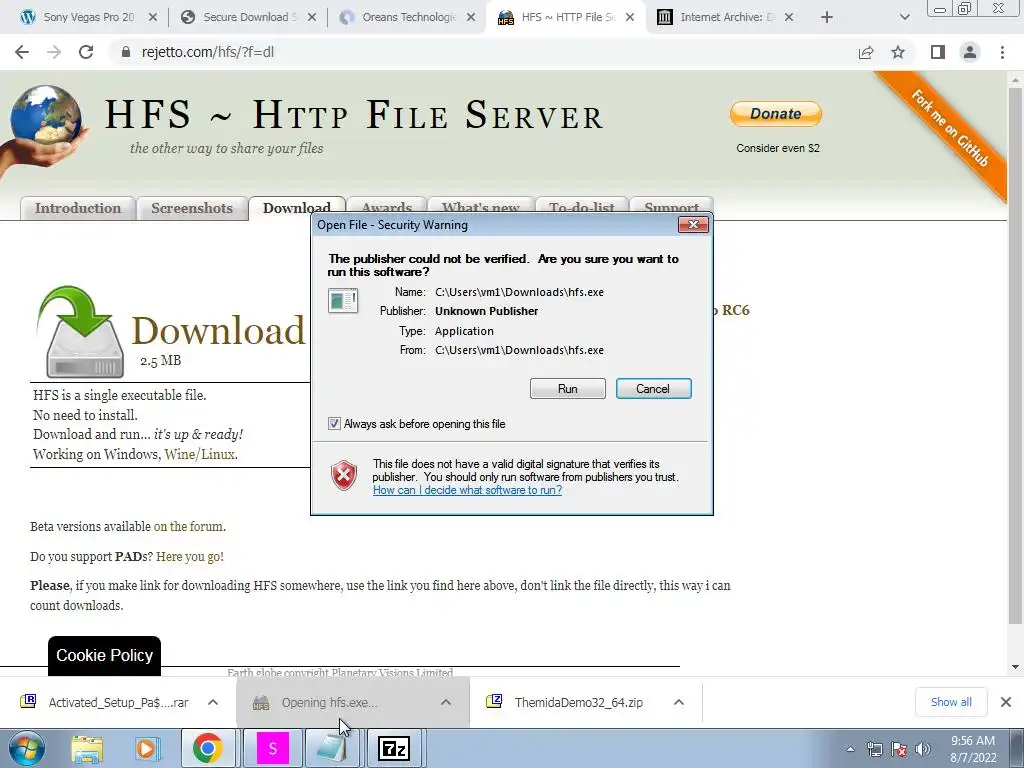Open the 'Here you go!' PAD link

point(189,557)
